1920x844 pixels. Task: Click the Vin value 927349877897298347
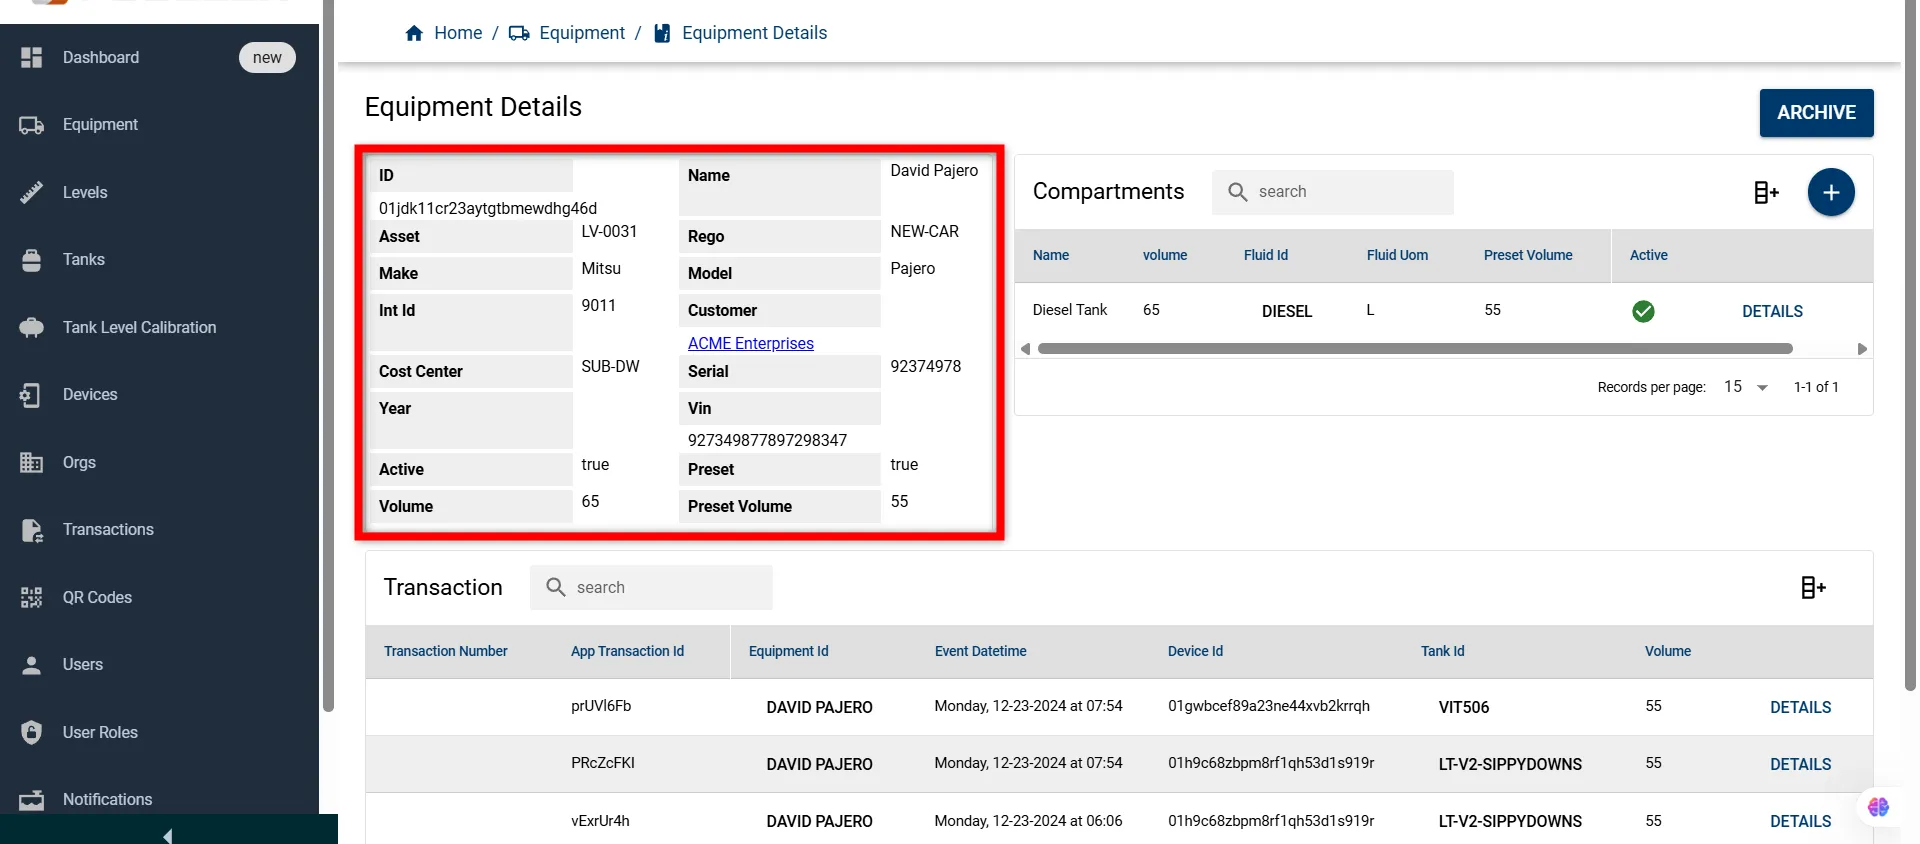click(x=767, y=440)
